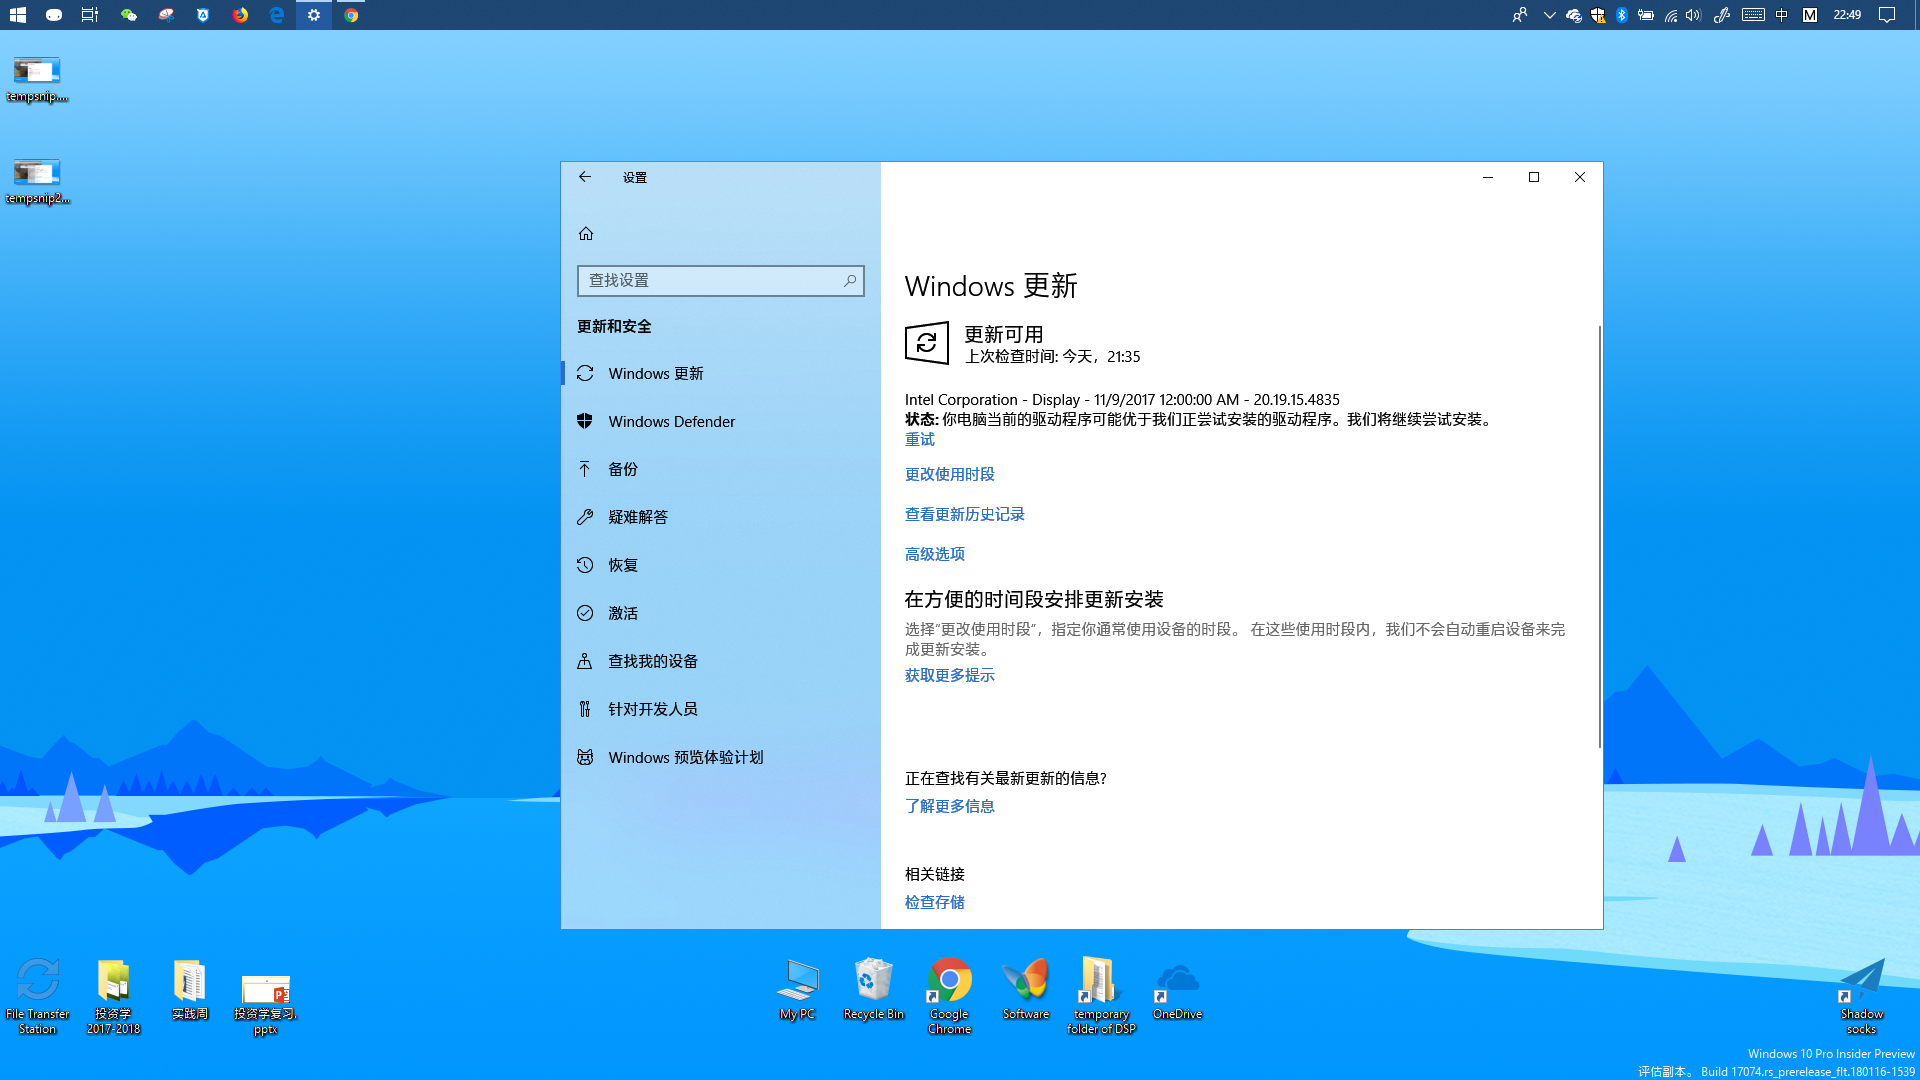Viewport: 1920px width, 1080px height.
Task: Open the Windows Start button
Action: pos(17,15)
